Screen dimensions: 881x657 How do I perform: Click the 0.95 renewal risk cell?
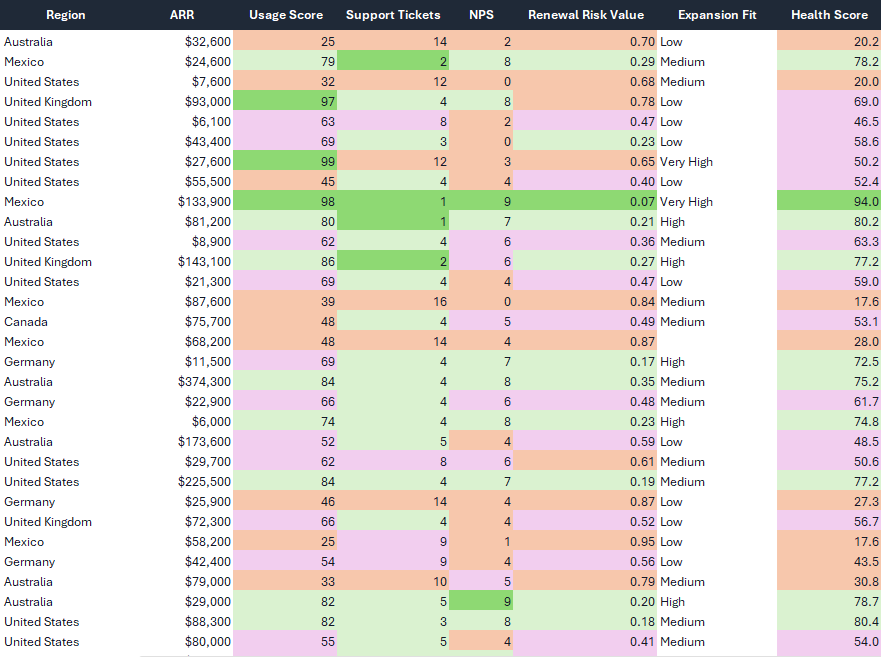pyautogui.click(x=585, y=542)
